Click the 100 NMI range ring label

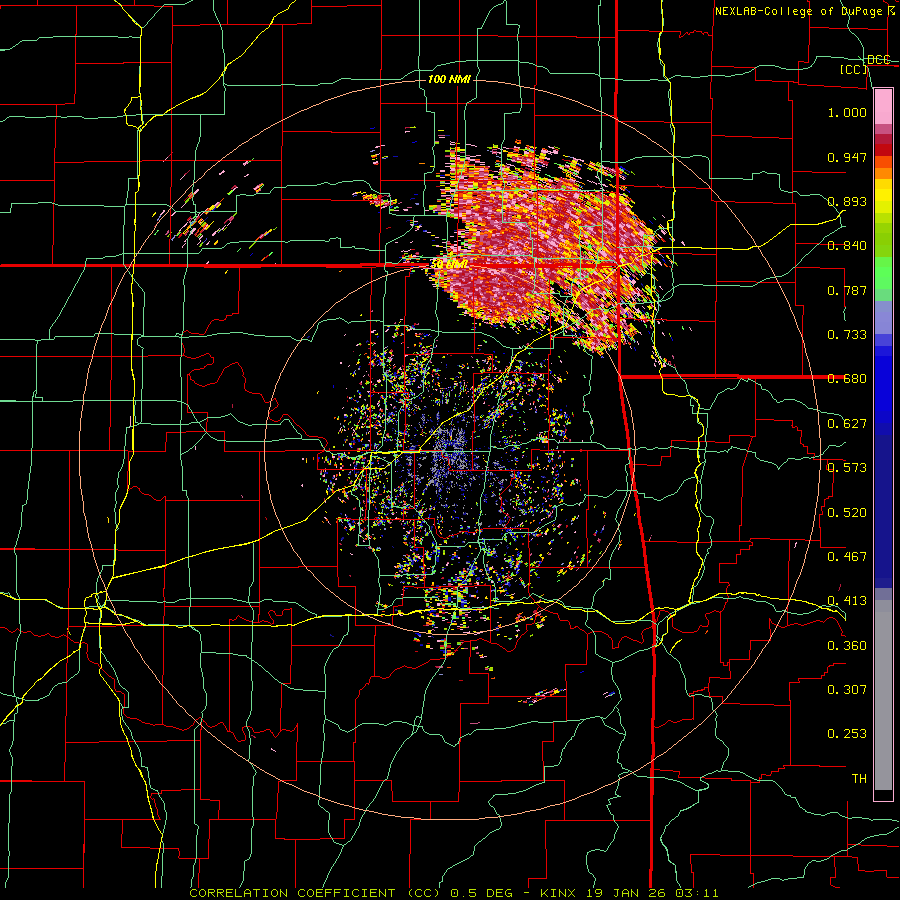point(449,79)
